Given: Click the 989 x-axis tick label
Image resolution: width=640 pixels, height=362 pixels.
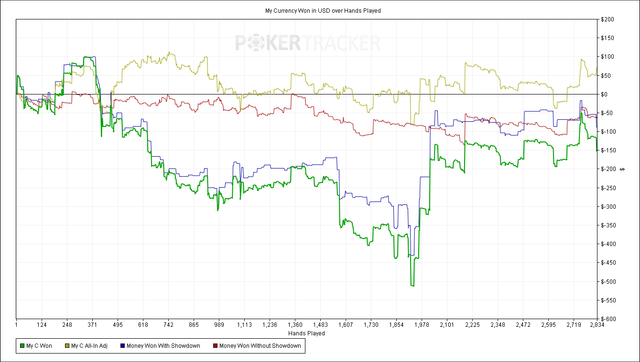Looking at the screenshot, I should tap(219, 325).
